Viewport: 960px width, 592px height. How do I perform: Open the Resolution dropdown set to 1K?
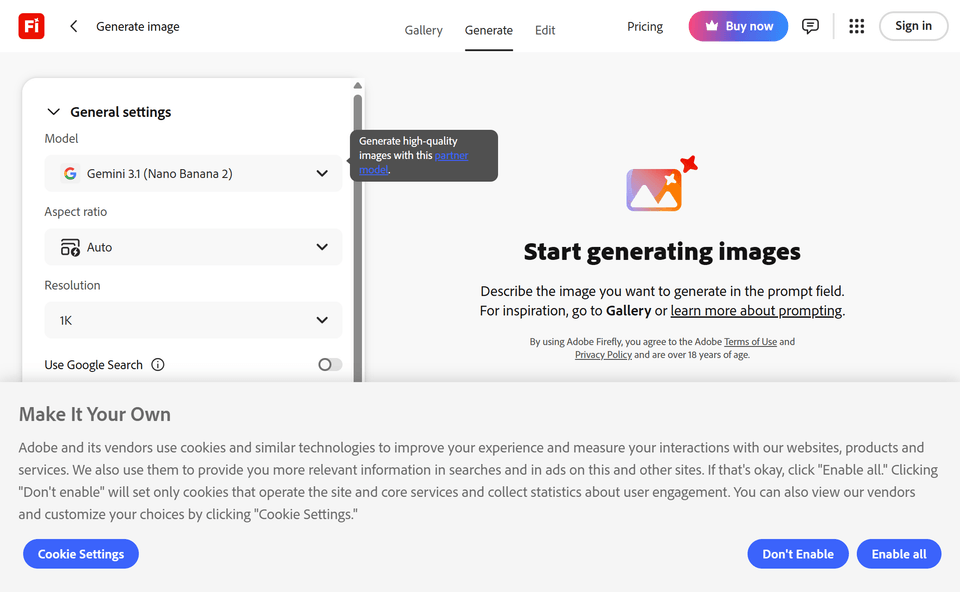pyautogui.click(x=193, y=320)
